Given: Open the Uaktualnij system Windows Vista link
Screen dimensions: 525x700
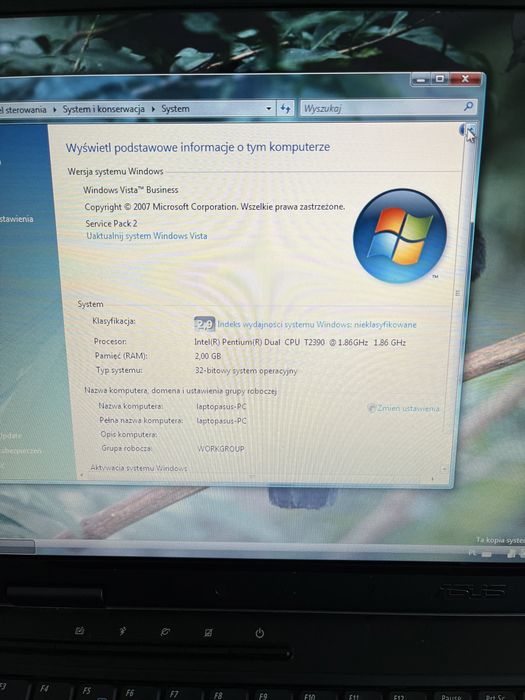Looking at the screenshot, I should (x=147, y=236).
